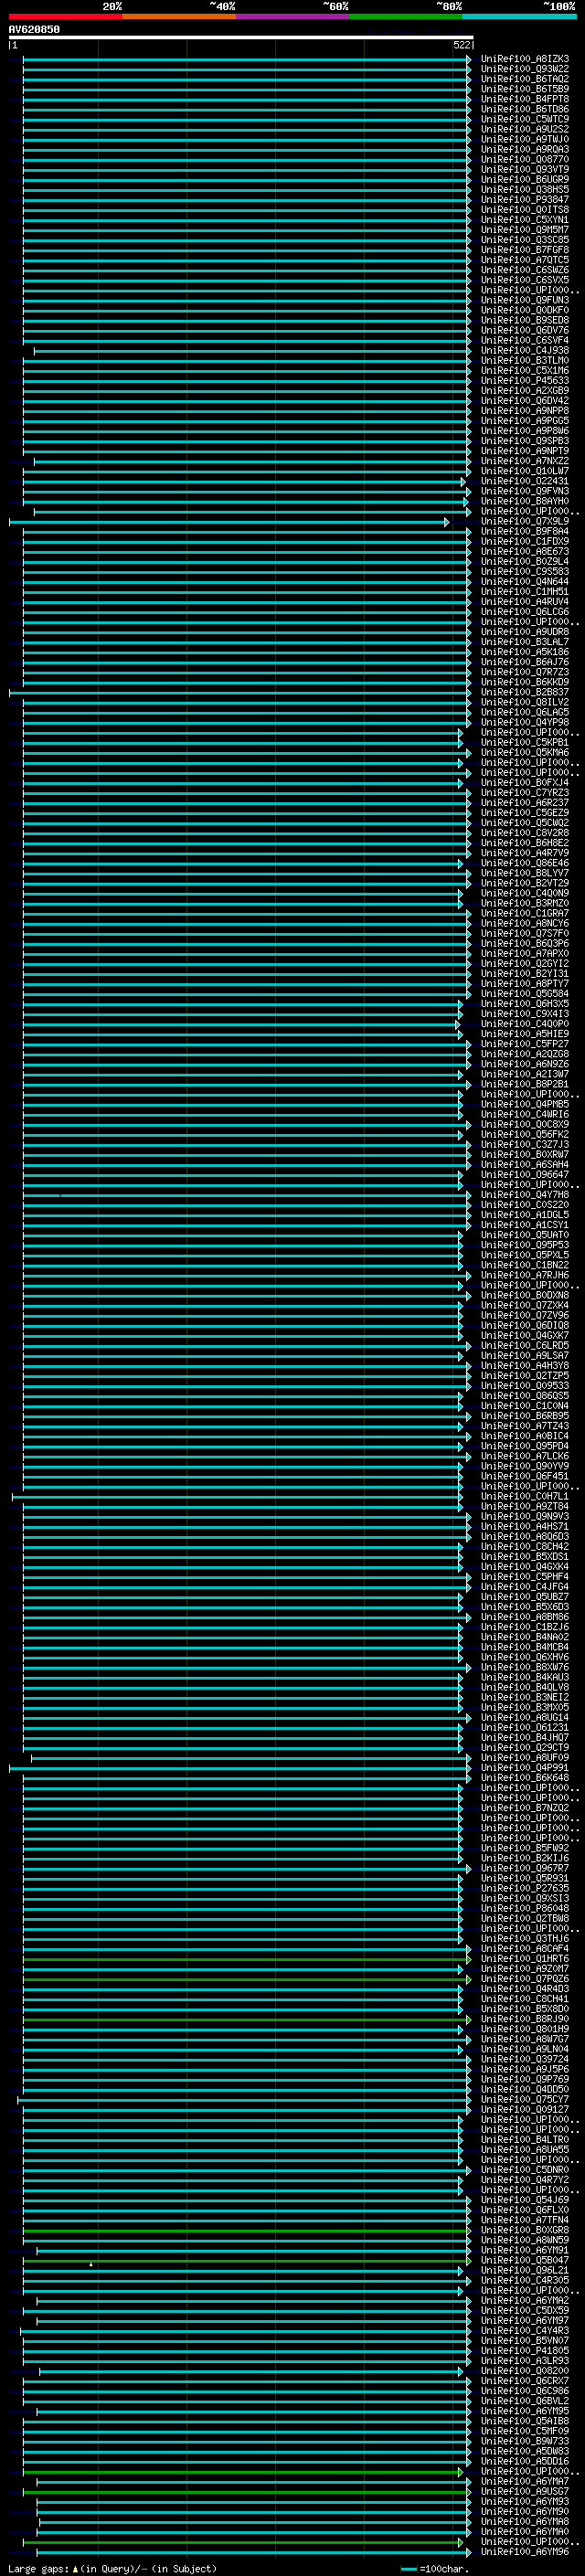
Task: Click the hit UniRef100_B6TAQ2
Action: (x=525, y=79)
